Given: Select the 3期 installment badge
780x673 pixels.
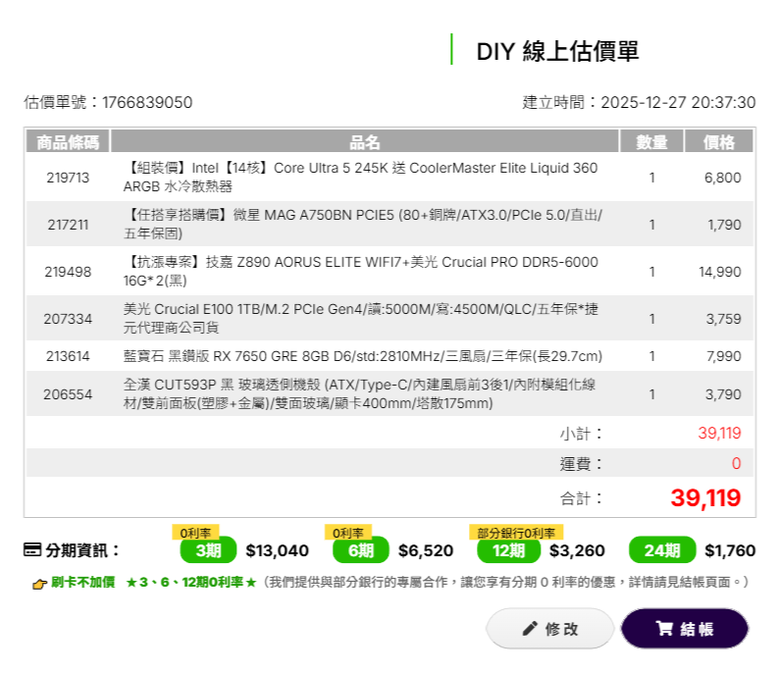Looking at the screenshot, I should [208, 550].
